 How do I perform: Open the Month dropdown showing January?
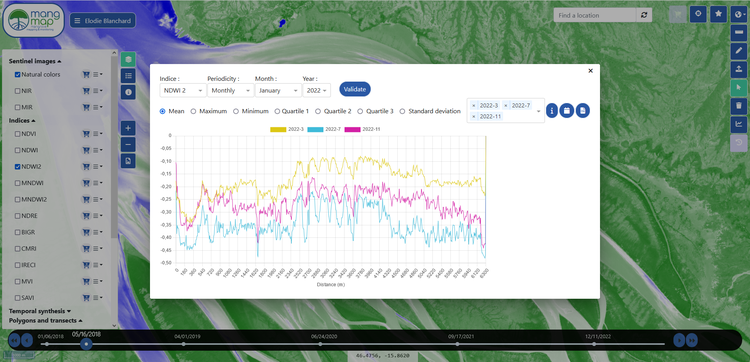[278, 90]
